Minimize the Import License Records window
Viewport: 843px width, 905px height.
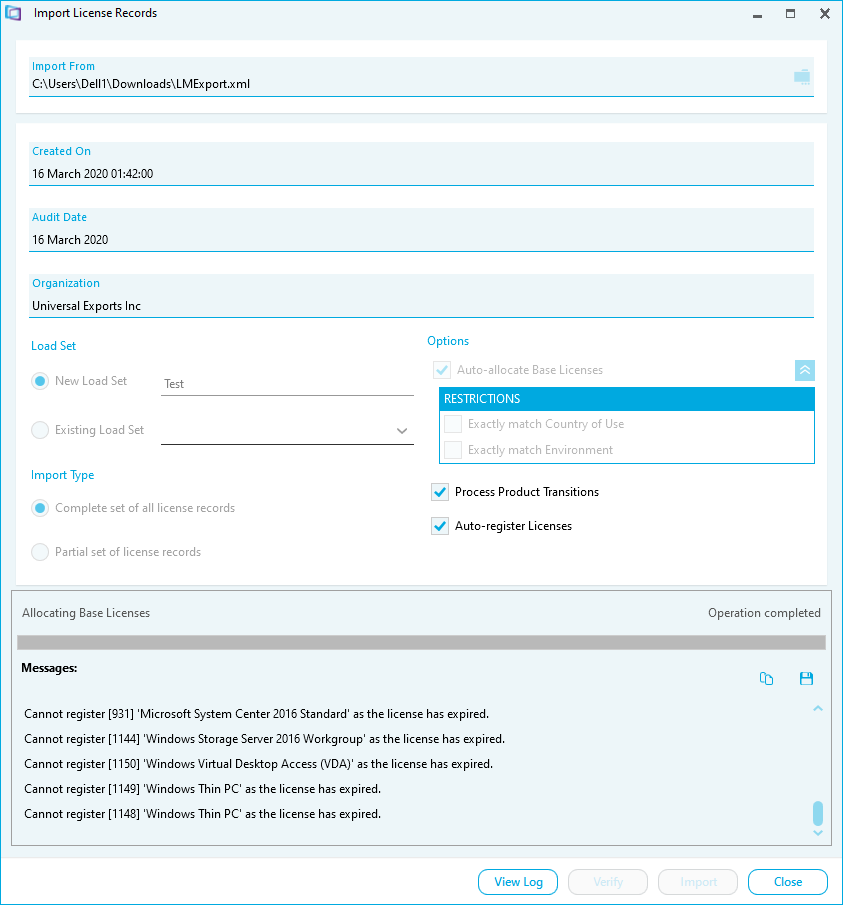point(757,13)
